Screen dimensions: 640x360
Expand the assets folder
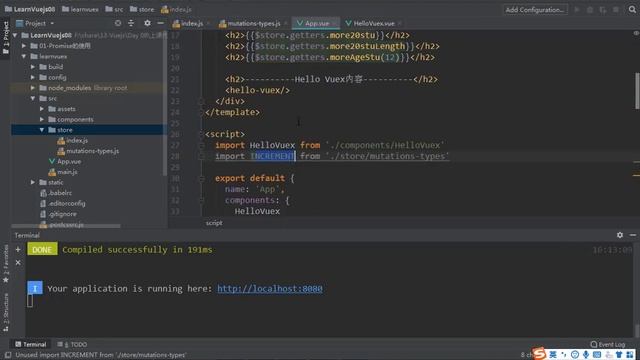(x=42, y=109)
